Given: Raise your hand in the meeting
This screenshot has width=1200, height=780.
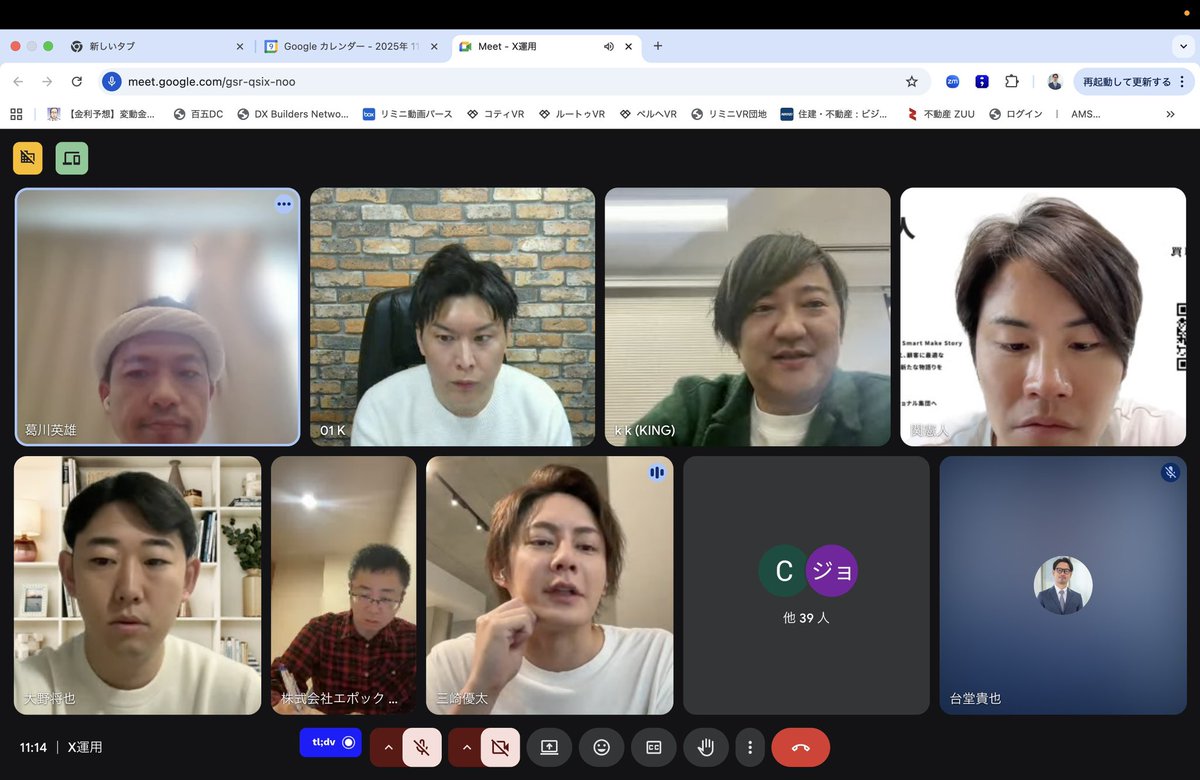Looking at the screenshot, I should point(705,747).
